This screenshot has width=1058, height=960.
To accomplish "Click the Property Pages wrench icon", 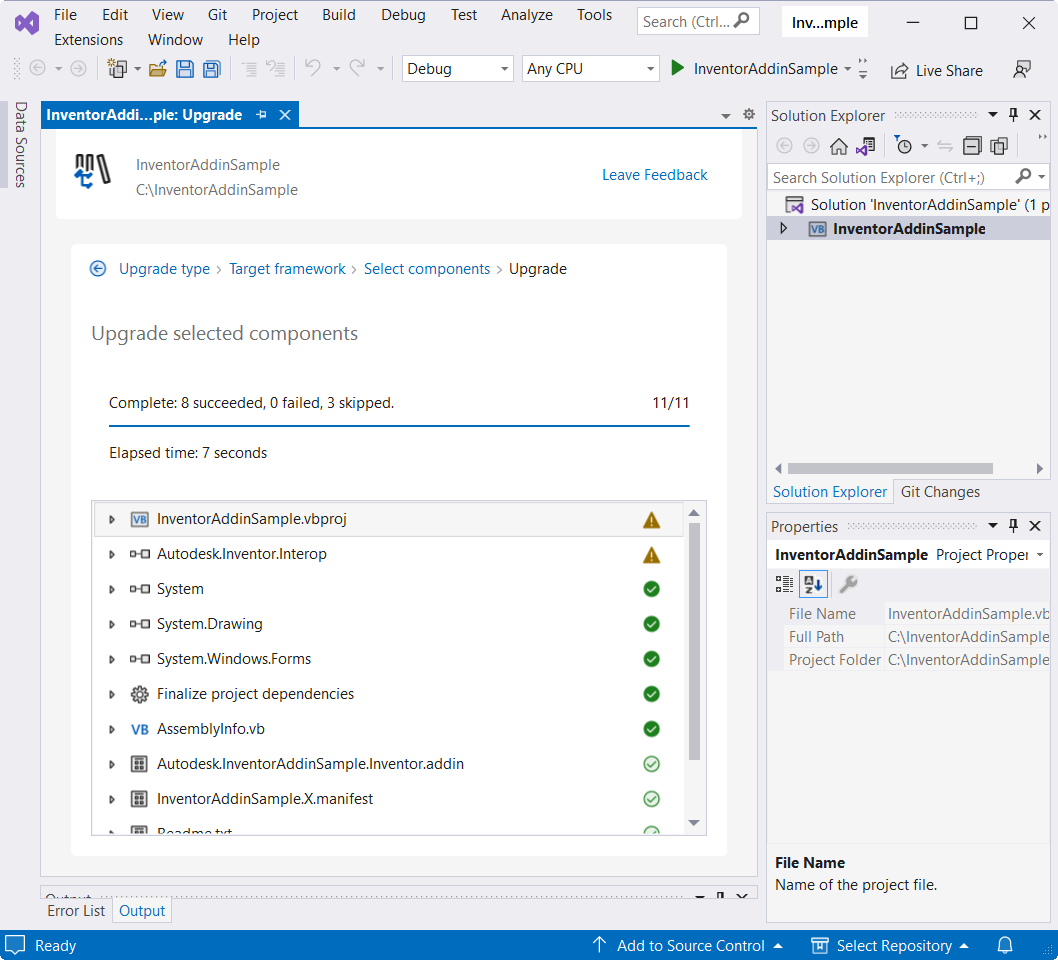I will [848, 584].
